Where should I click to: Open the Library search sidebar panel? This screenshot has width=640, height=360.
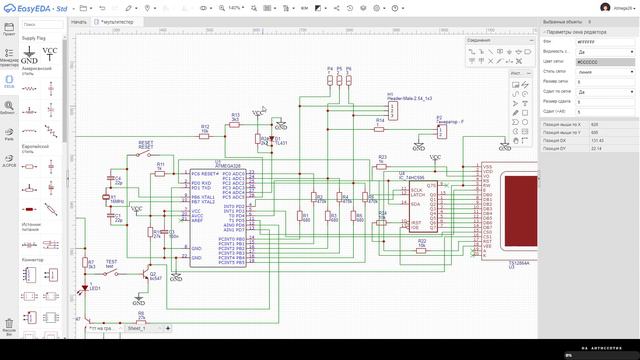9,108
